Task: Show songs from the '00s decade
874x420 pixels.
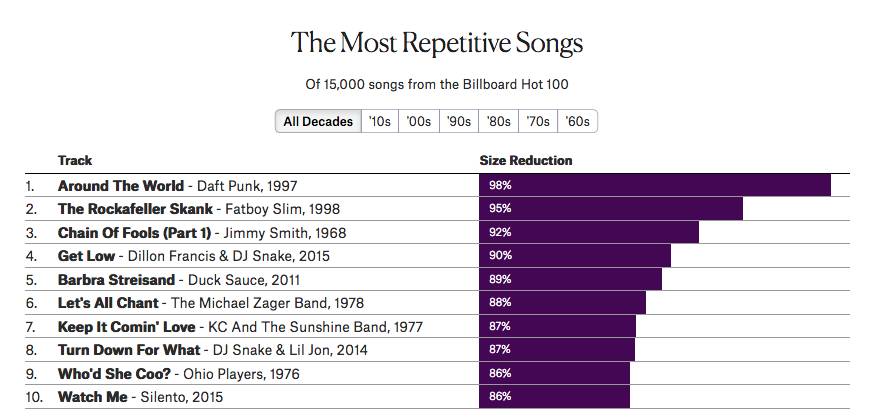Action: pyautogui.click(x=419, y=121)
